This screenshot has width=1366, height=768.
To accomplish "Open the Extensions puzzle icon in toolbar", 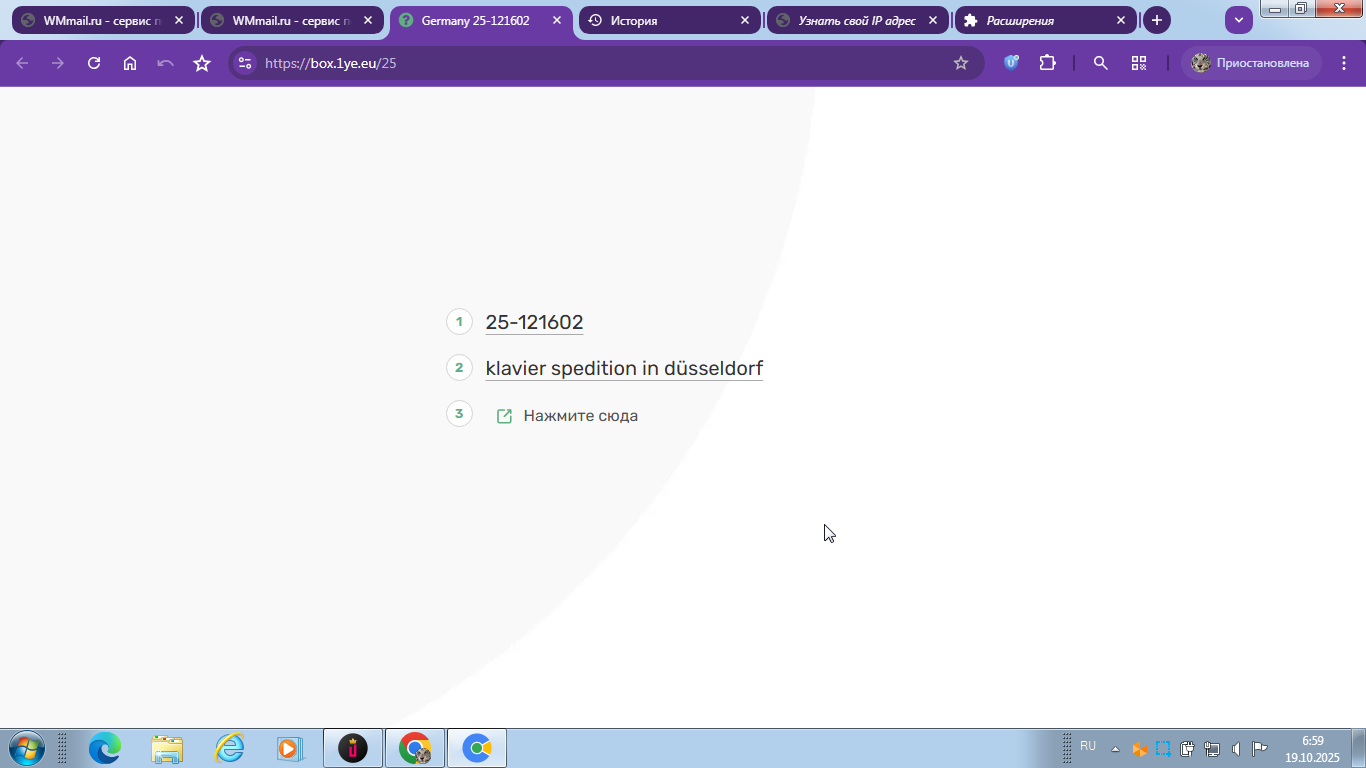I will pos(1047,63).
